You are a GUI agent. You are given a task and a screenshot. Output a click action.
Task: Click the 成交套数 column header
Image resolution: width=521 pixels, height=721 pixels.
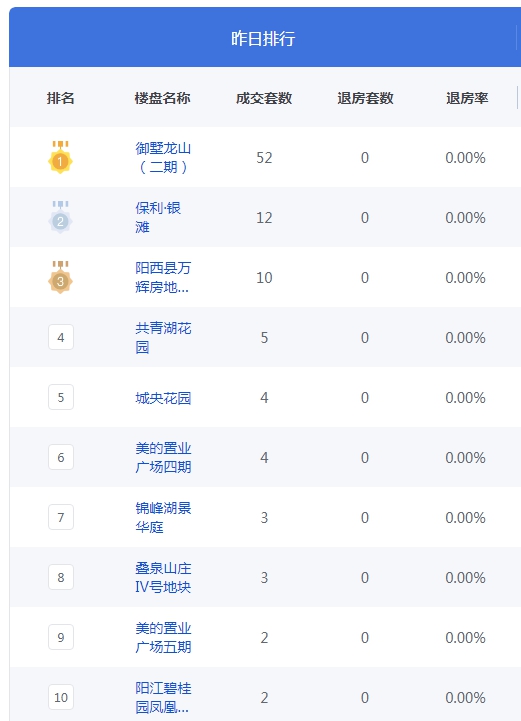(x=264, y=98)
